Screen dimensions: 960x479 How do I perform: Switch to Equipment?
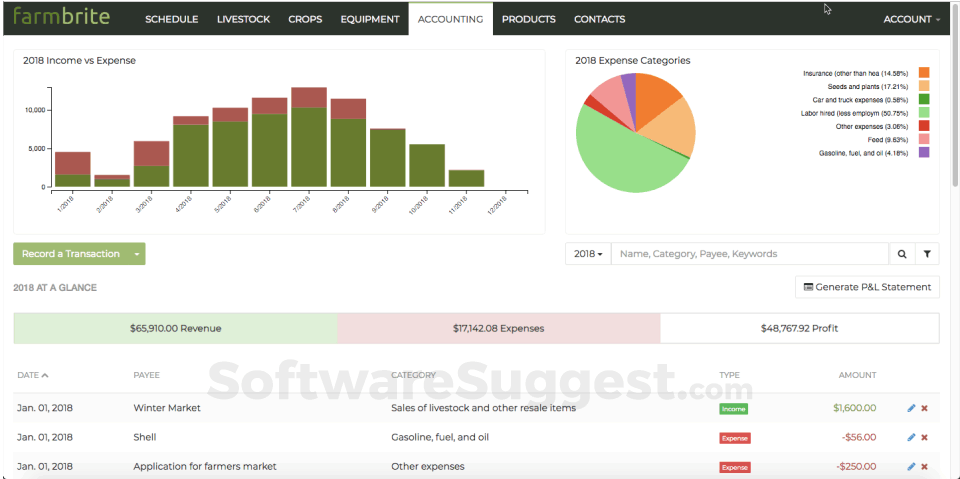(x=370, y=19)
